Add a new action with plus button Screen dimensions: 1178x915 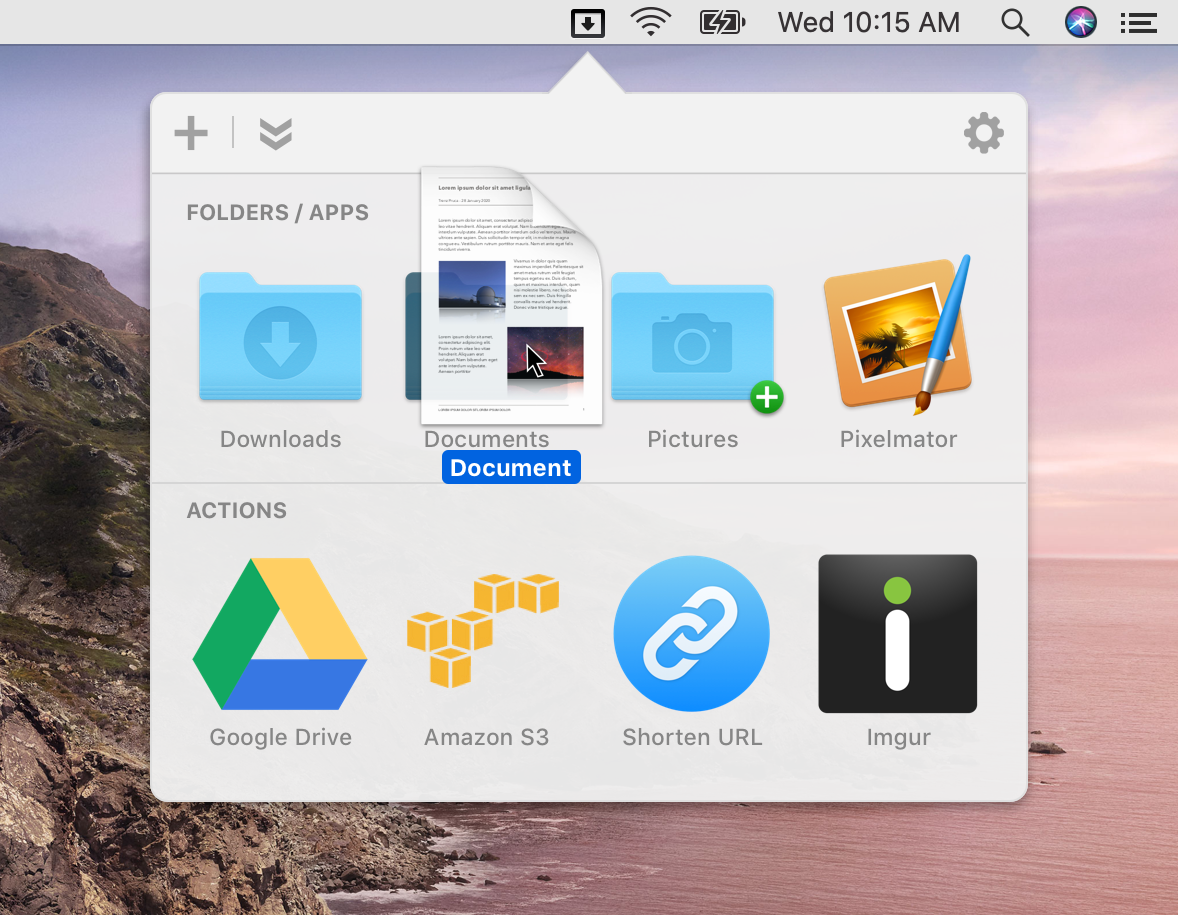pyautogui.click(x=191, y=133)
